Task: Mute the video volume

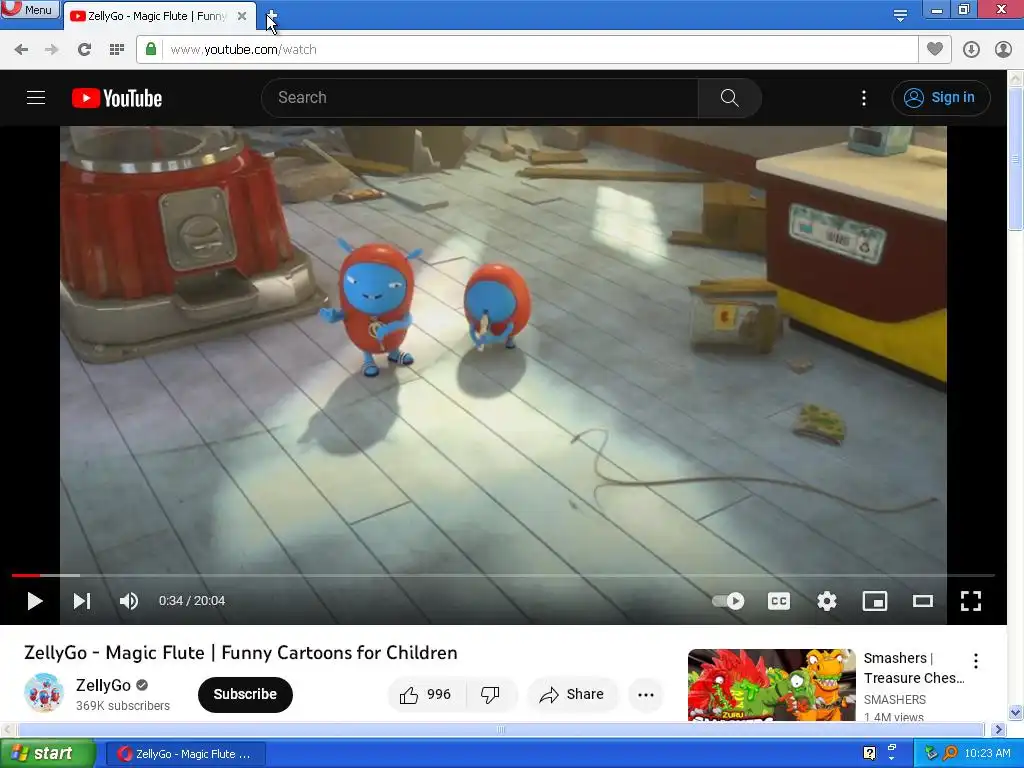Action: pyautogui.click(x=129, y=601)
